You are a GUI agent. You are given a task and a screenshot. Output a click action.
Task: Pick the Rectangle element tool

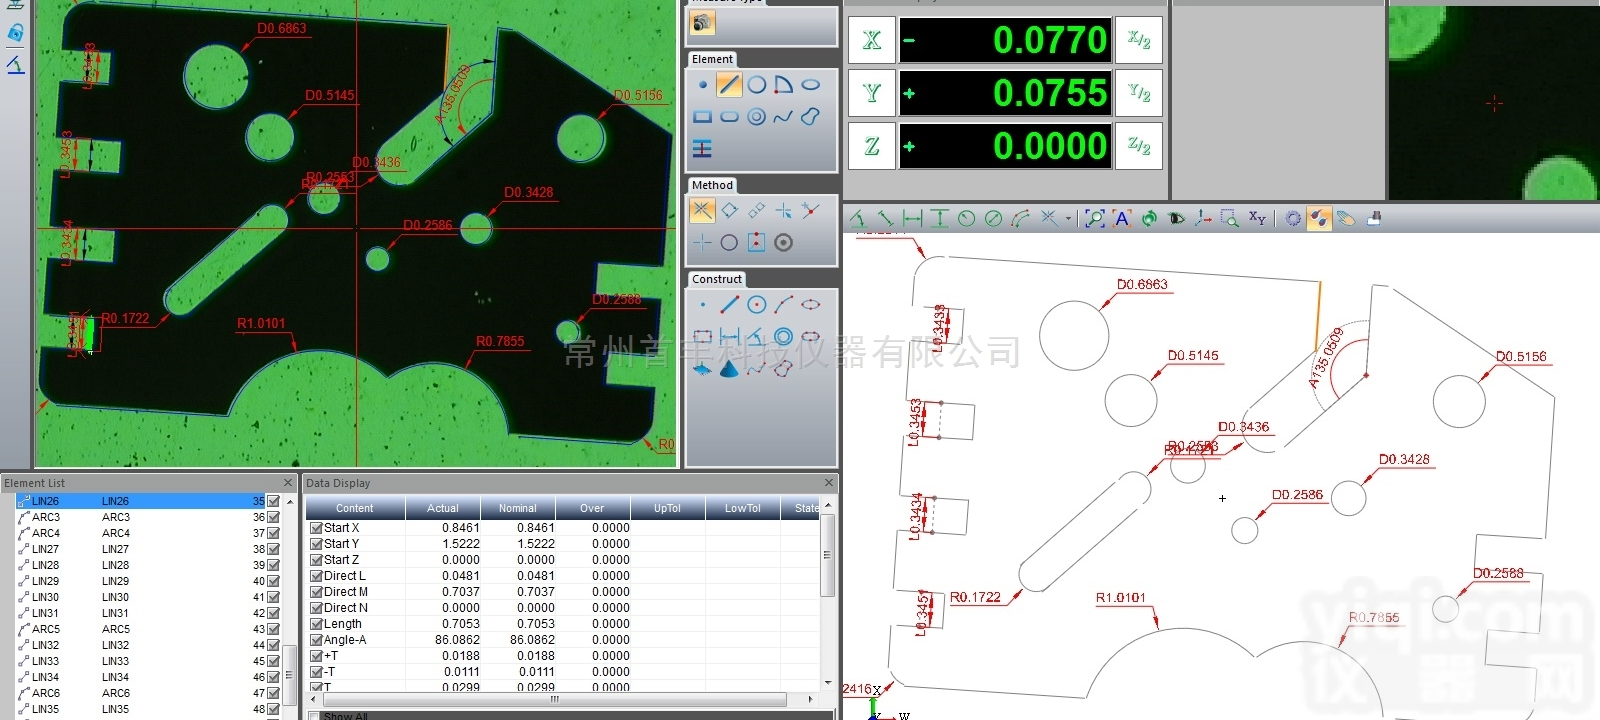[702, 117]
